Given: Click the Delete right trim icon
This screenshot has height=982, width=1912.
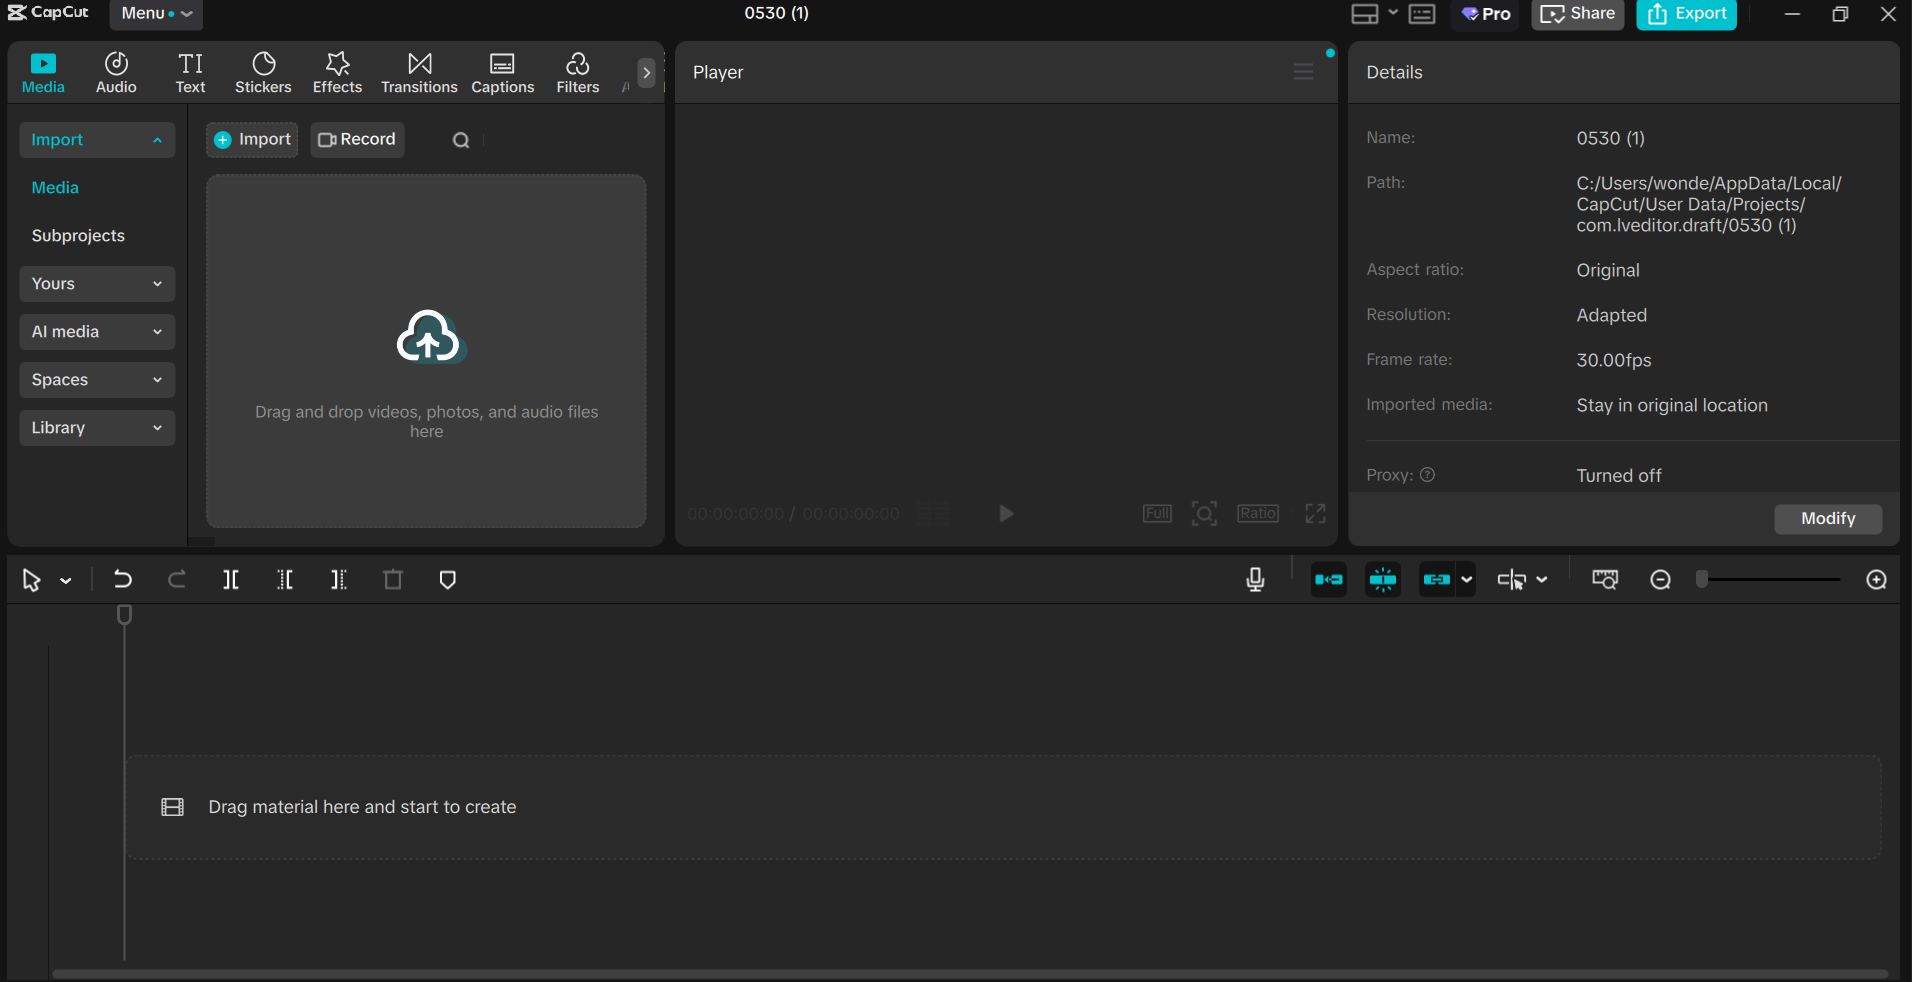Looking at the screenshot, I should pyautogui.click(x=339, y=580).
